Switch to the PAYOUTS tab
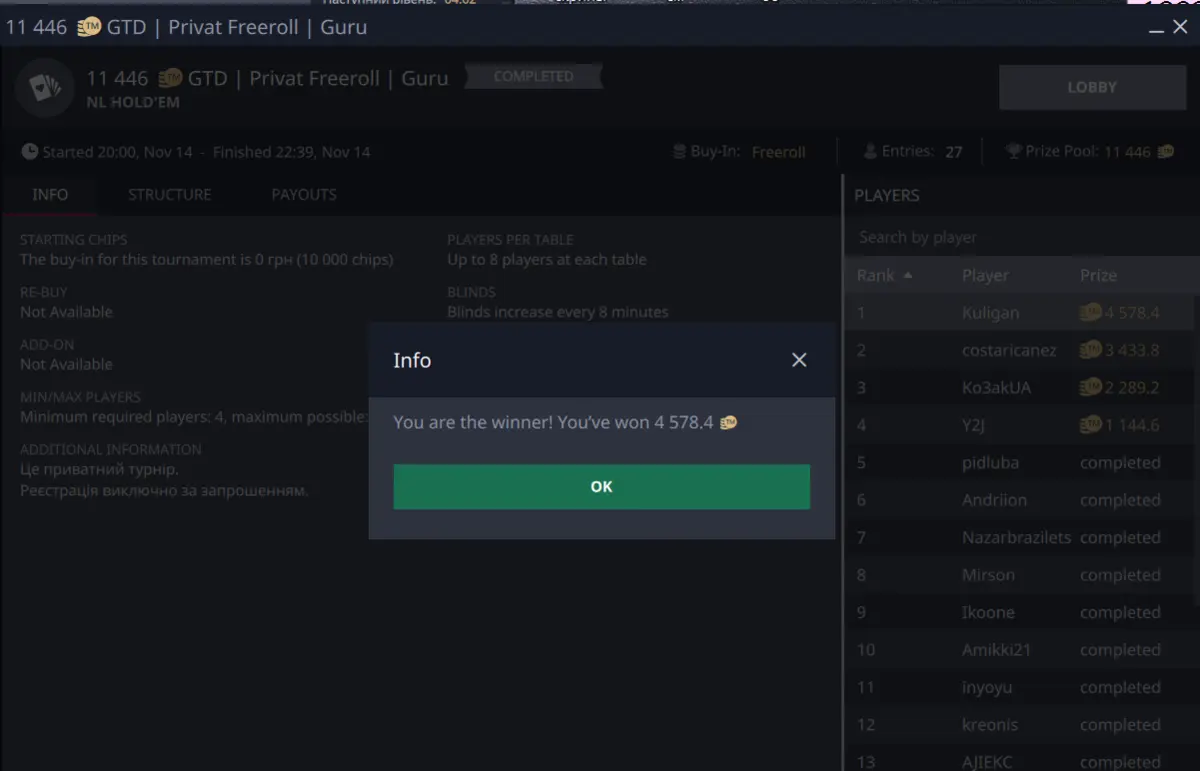1200x771 pixels. point(304,195)
